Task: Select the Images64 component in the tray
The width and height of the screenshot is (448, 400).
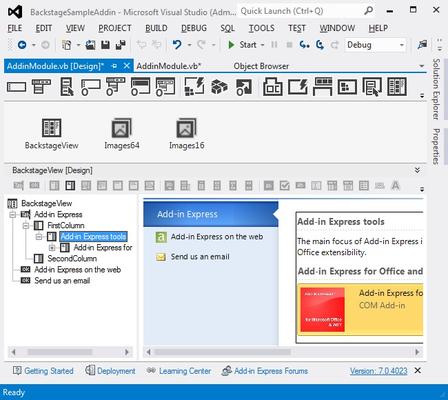Action: coord(122,134)
